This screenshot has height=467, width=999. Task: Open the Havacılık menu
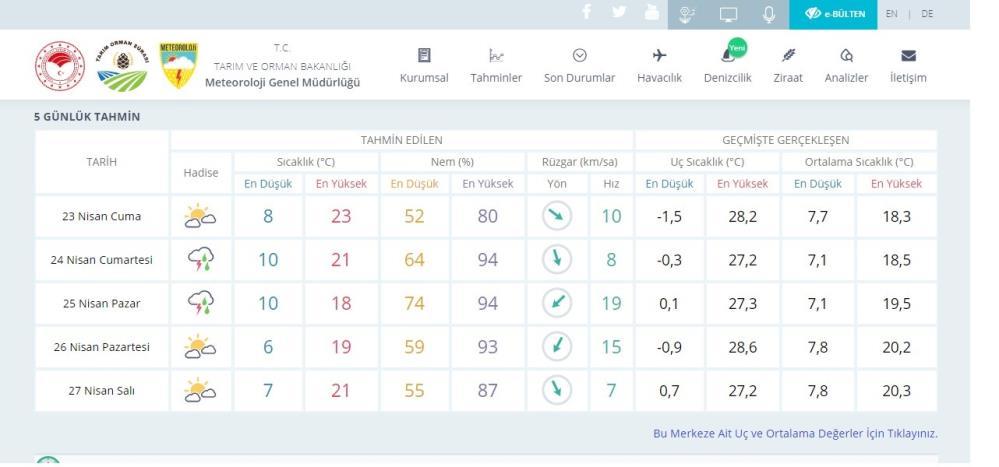pyautogui.click(x=659, y=65)
